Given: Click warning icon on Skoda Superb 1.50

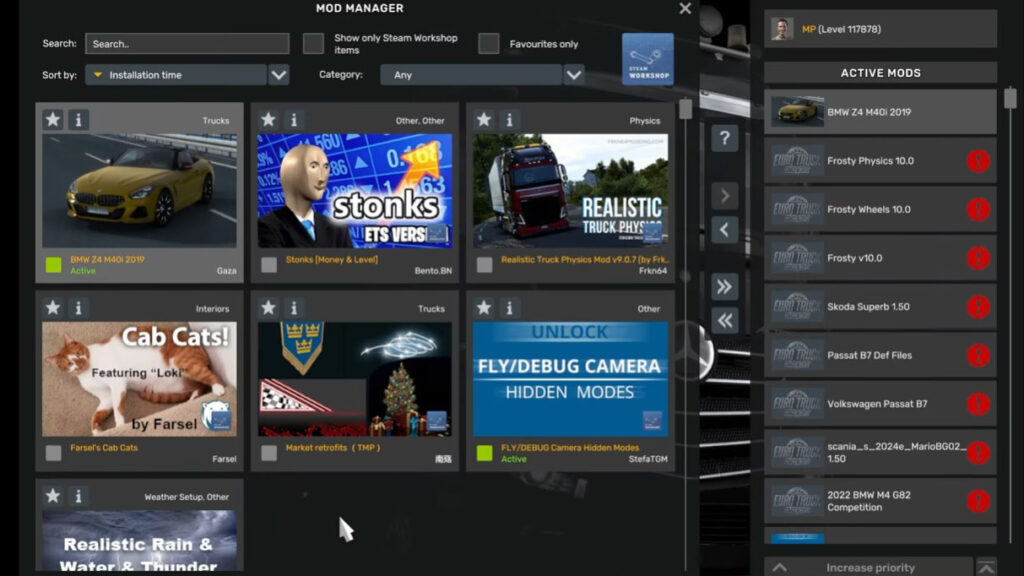Looking at the screenshot, I should coord(978,306).
